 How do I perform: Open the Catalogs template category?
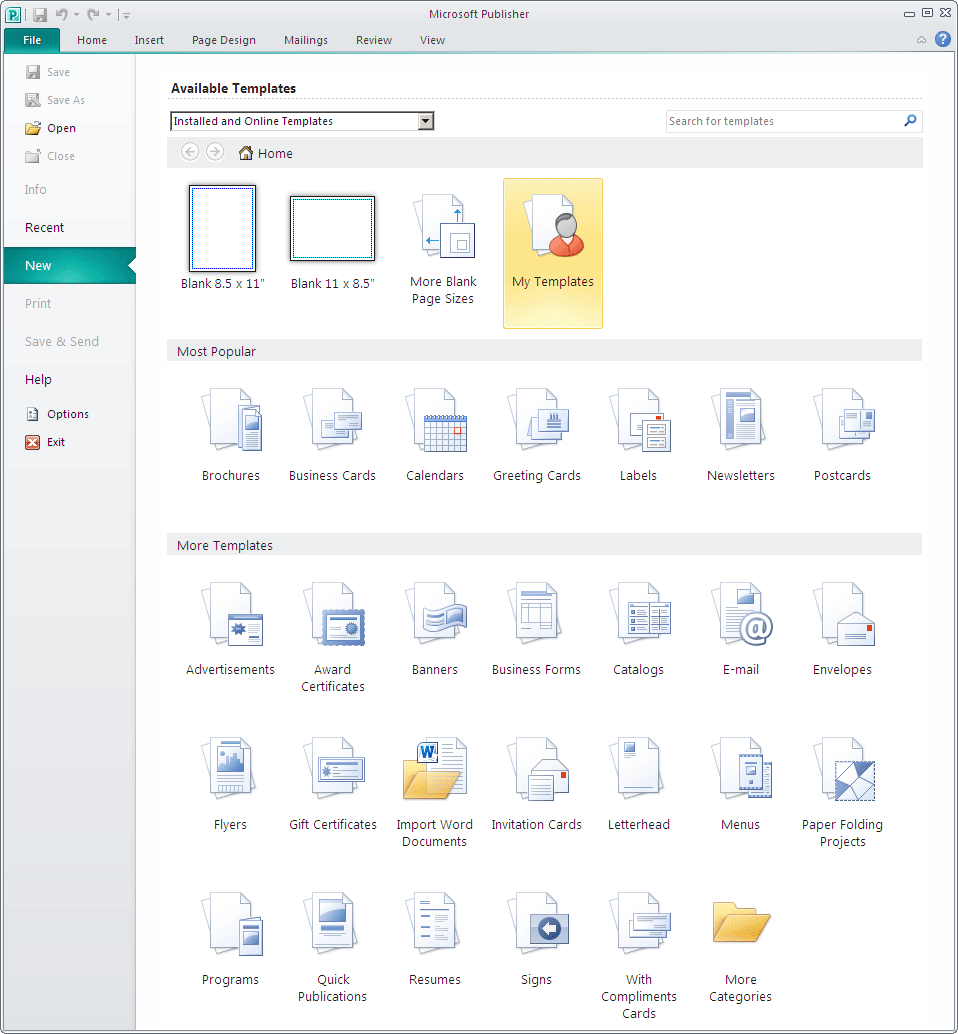click(x=638, y=629)
